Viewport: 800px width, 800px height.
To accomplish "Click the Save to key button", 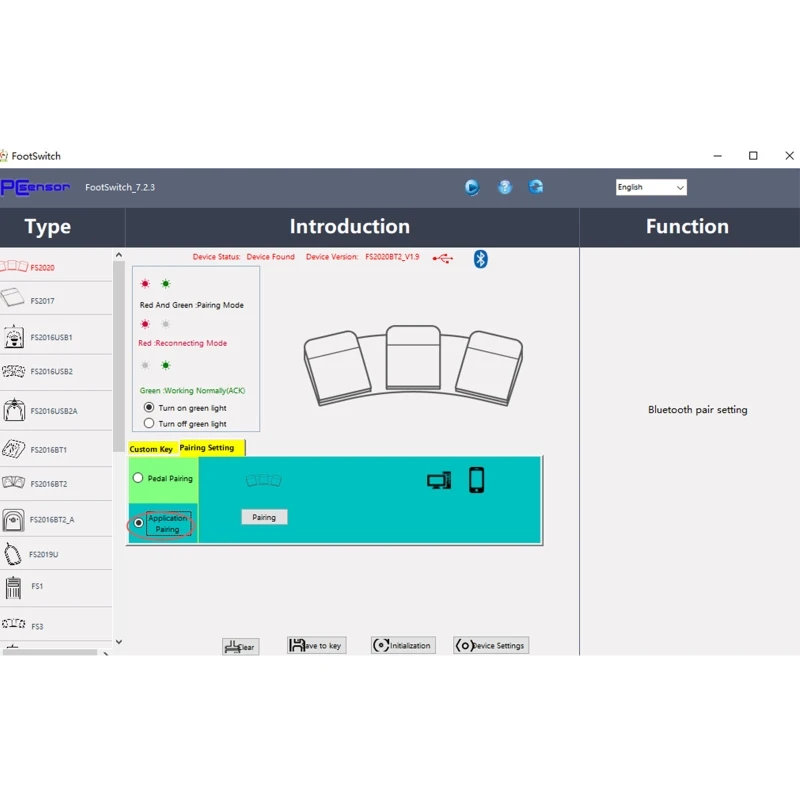I will tap(316, 645).
